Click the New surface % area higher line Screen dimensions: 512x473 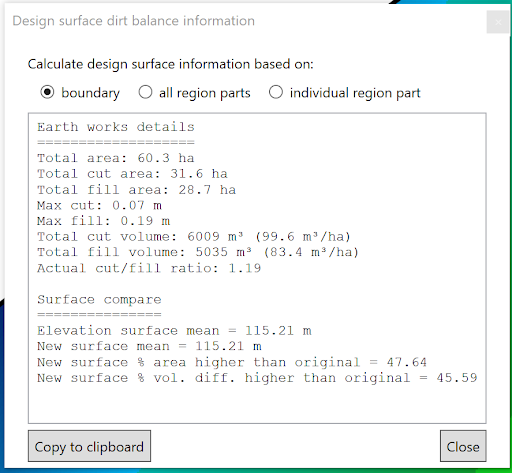coord(232,362)
